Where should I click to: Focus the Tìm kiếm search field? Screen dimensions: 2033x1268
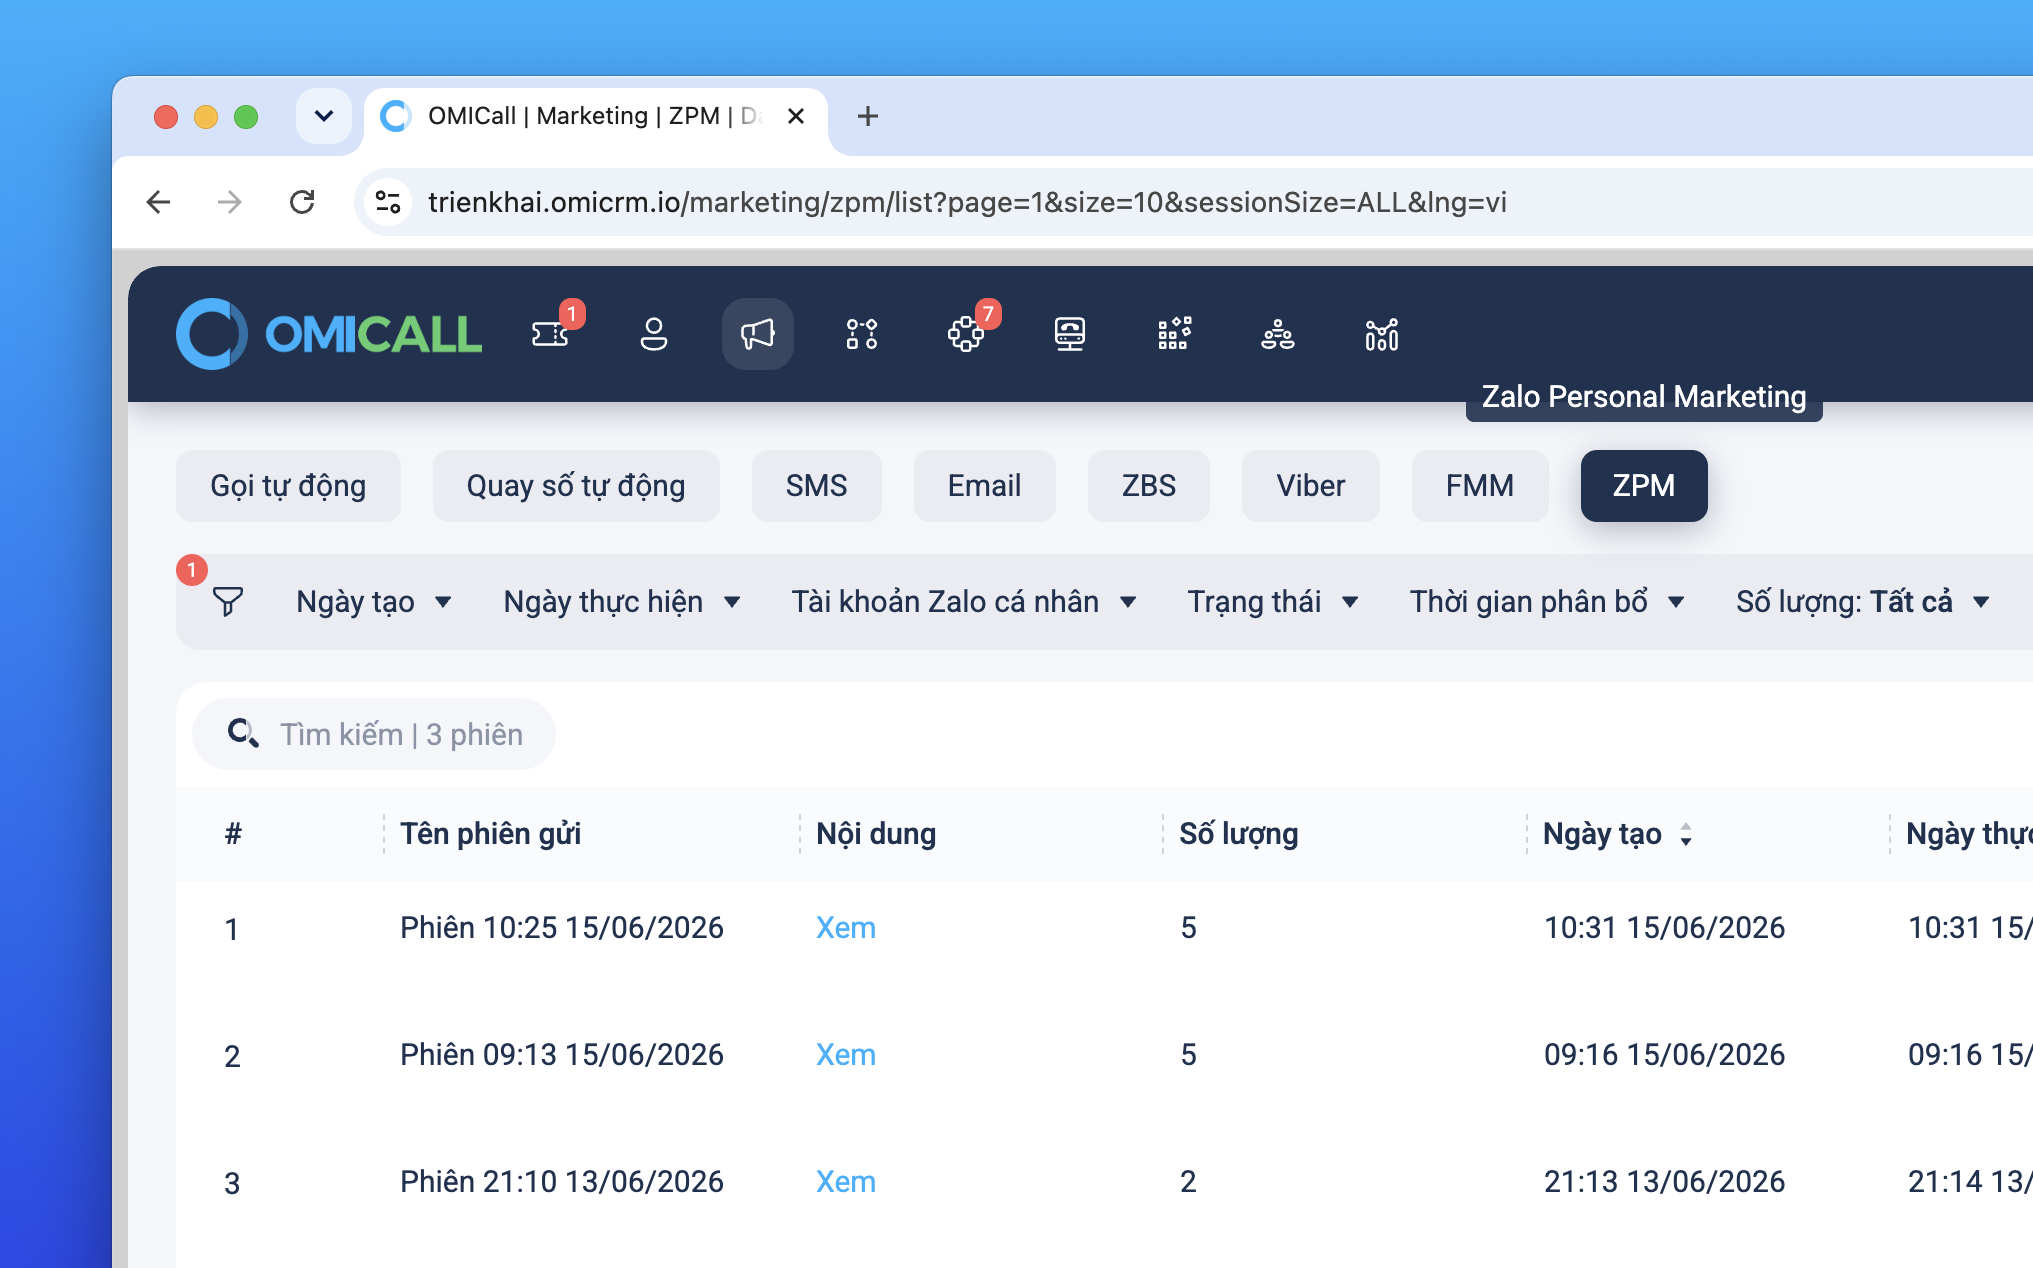[374, 734]
